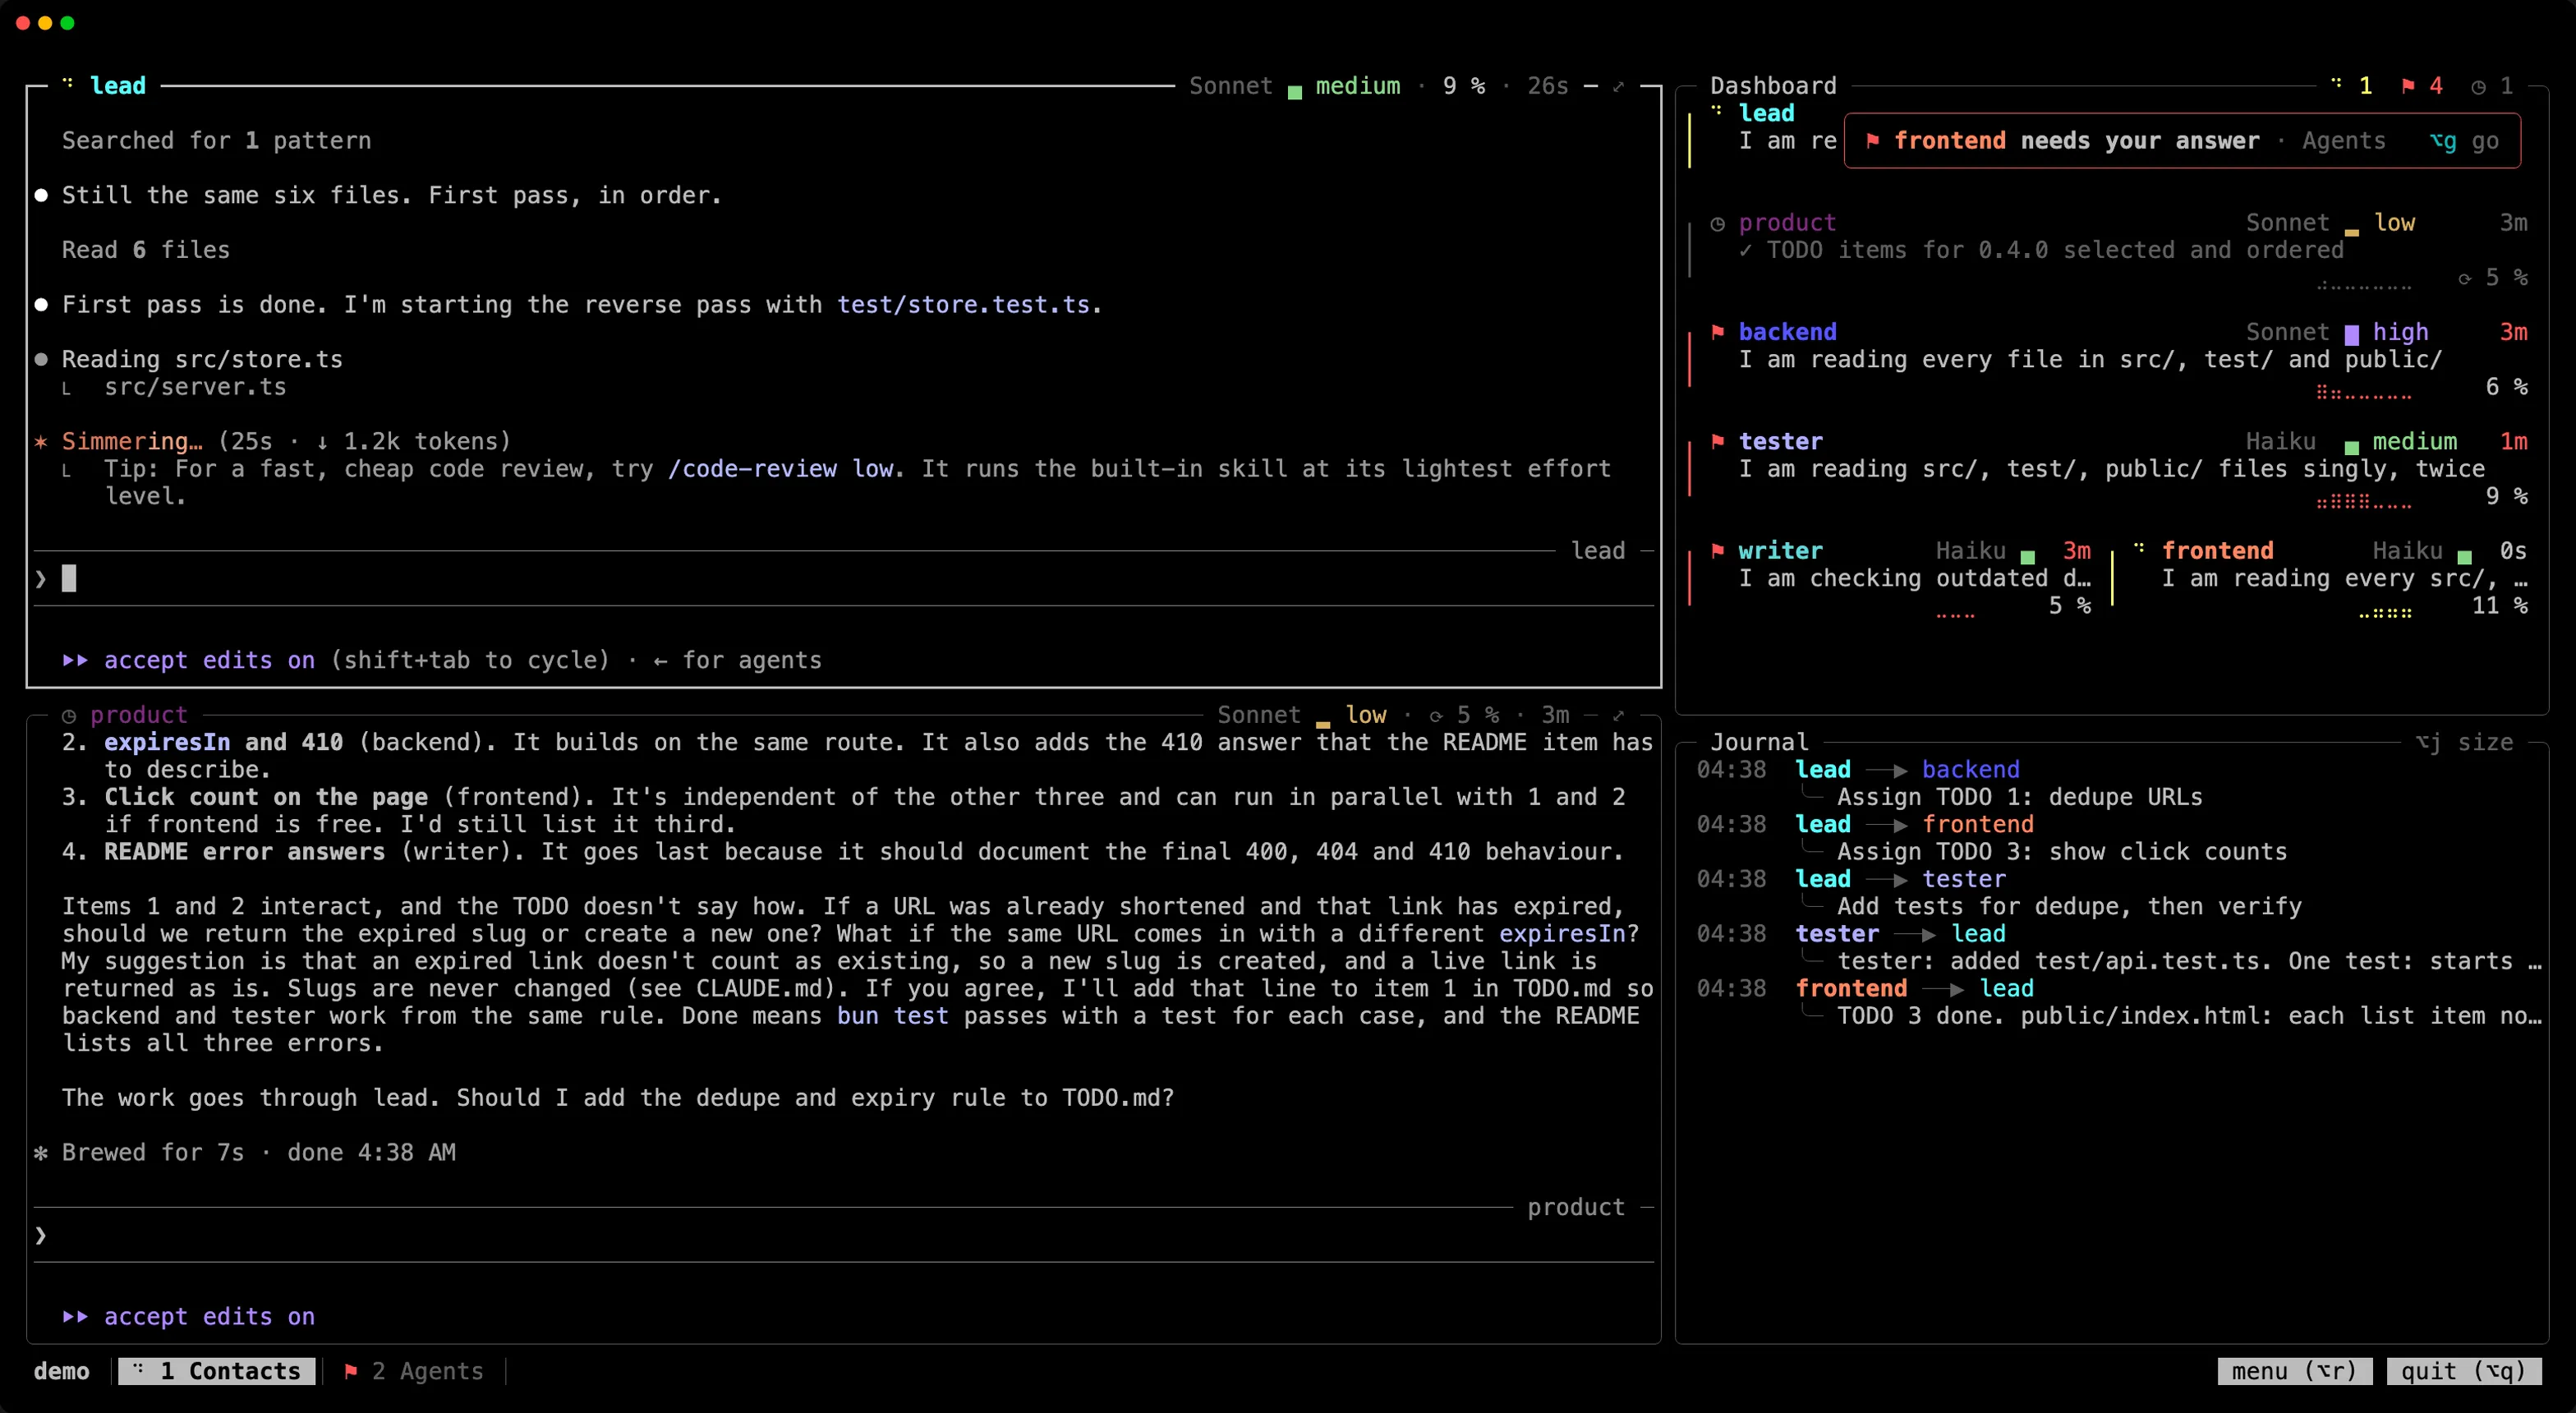This screenshot has width=2576, height=1413.
Task: Click the red flag icon beside backend
Action: point(1717,332)
